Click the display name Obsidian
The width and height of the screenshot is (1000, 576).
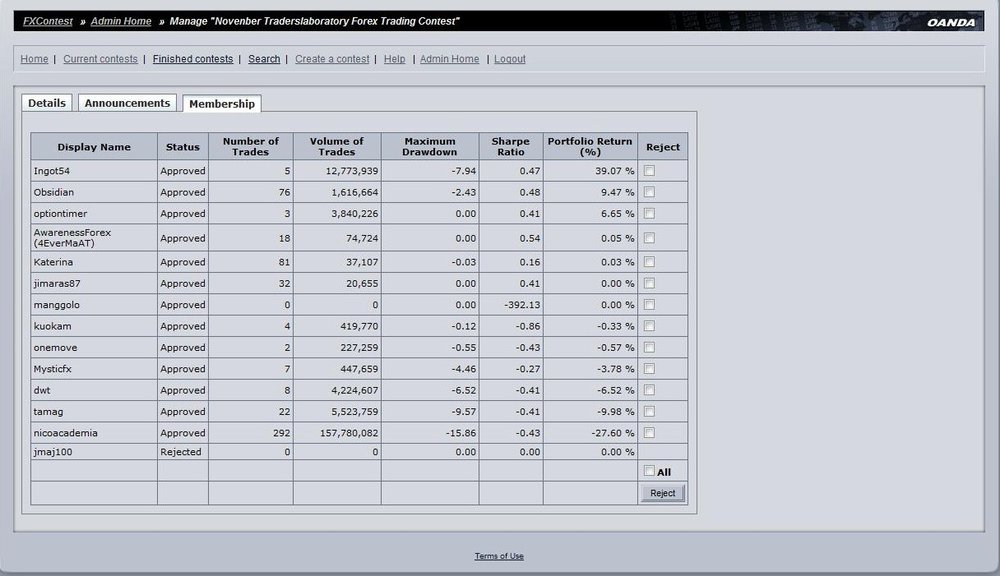[54, 192]
